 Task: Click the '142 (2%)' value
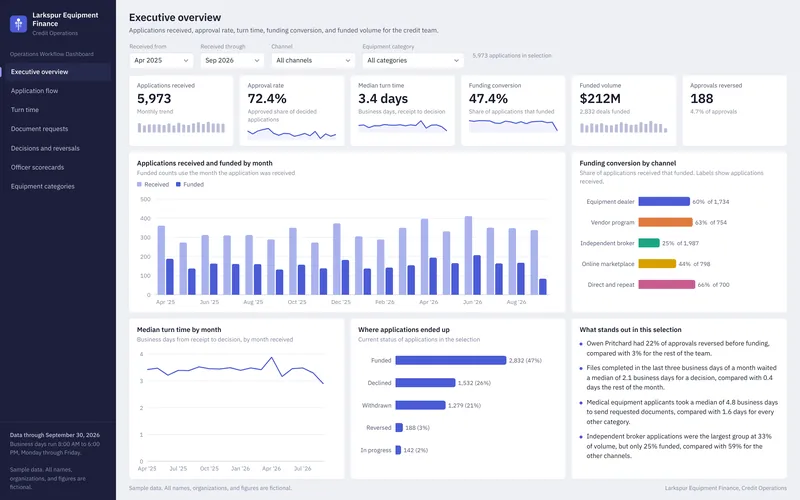tap(416, 451)
